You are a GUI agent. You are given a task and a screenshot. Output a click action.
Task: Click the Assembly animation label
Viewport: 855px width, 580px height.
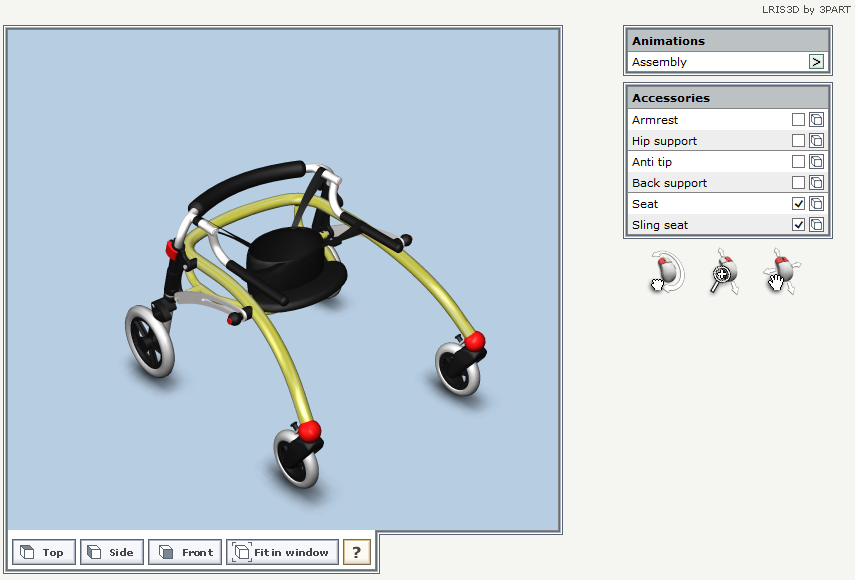click(x=659, y=62)
